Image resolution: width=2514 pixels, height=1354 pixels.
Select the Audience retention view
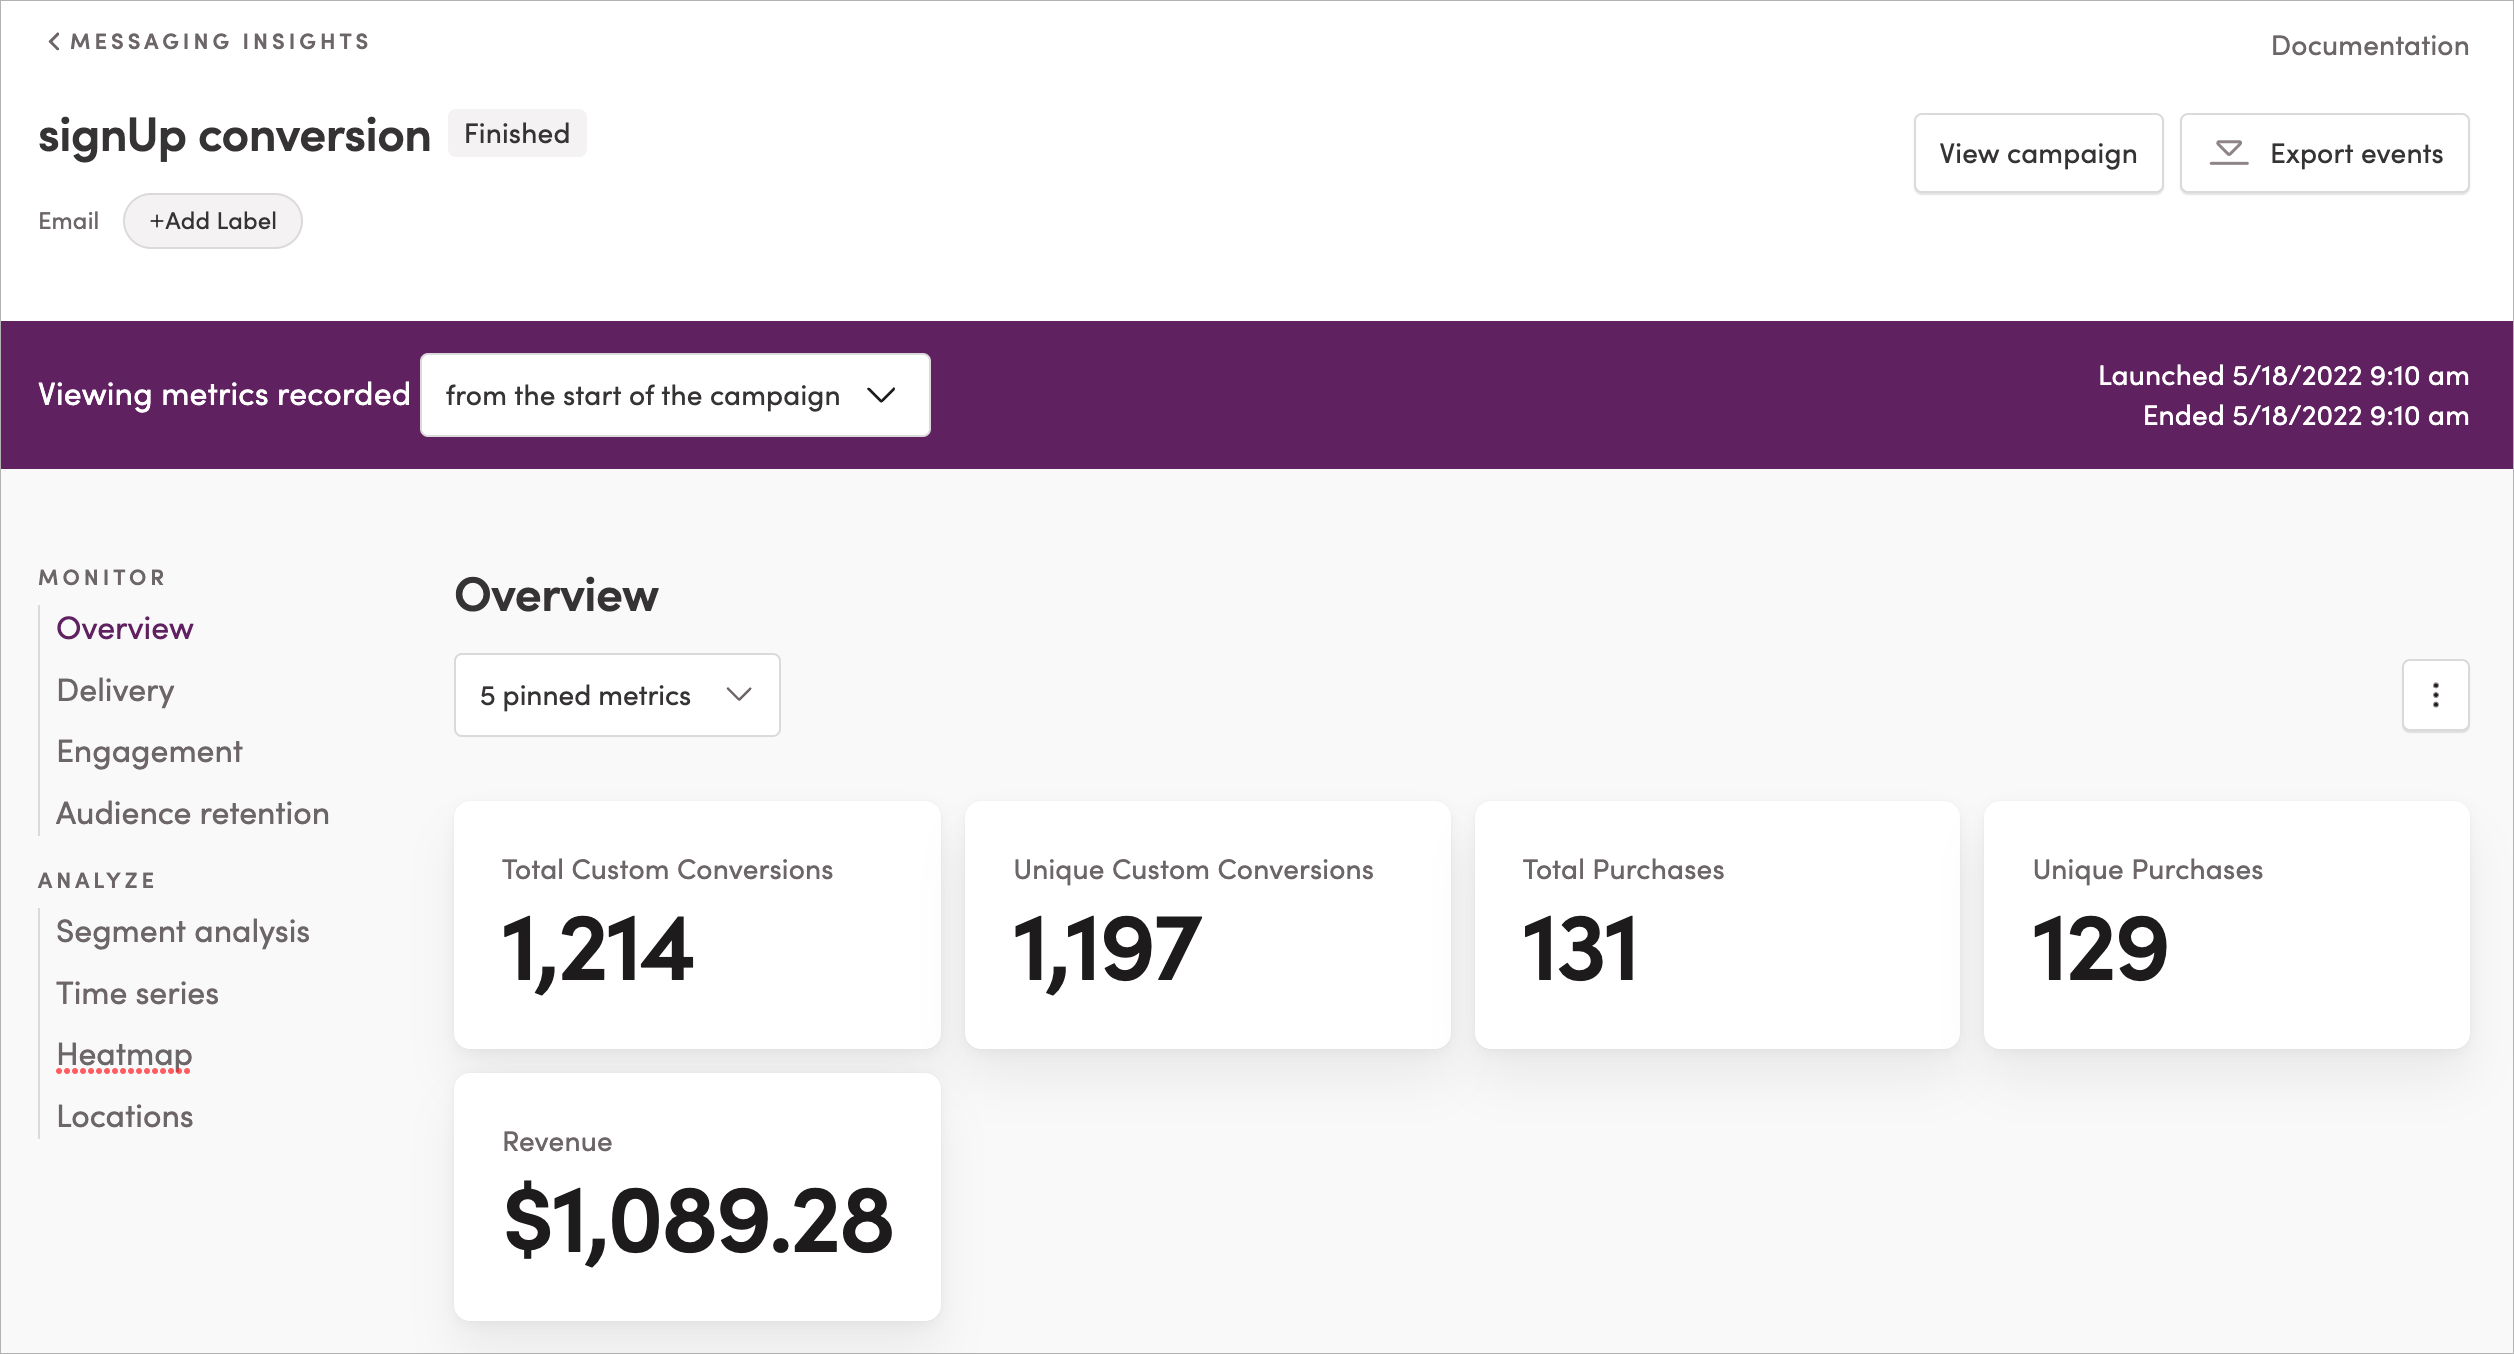tap(192, 813)
